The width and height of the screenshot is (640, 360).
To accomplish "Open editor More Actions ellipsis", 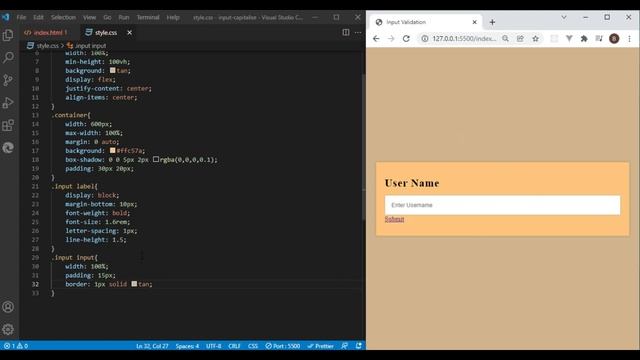I will pyautogui.click(x=358, y=32).
